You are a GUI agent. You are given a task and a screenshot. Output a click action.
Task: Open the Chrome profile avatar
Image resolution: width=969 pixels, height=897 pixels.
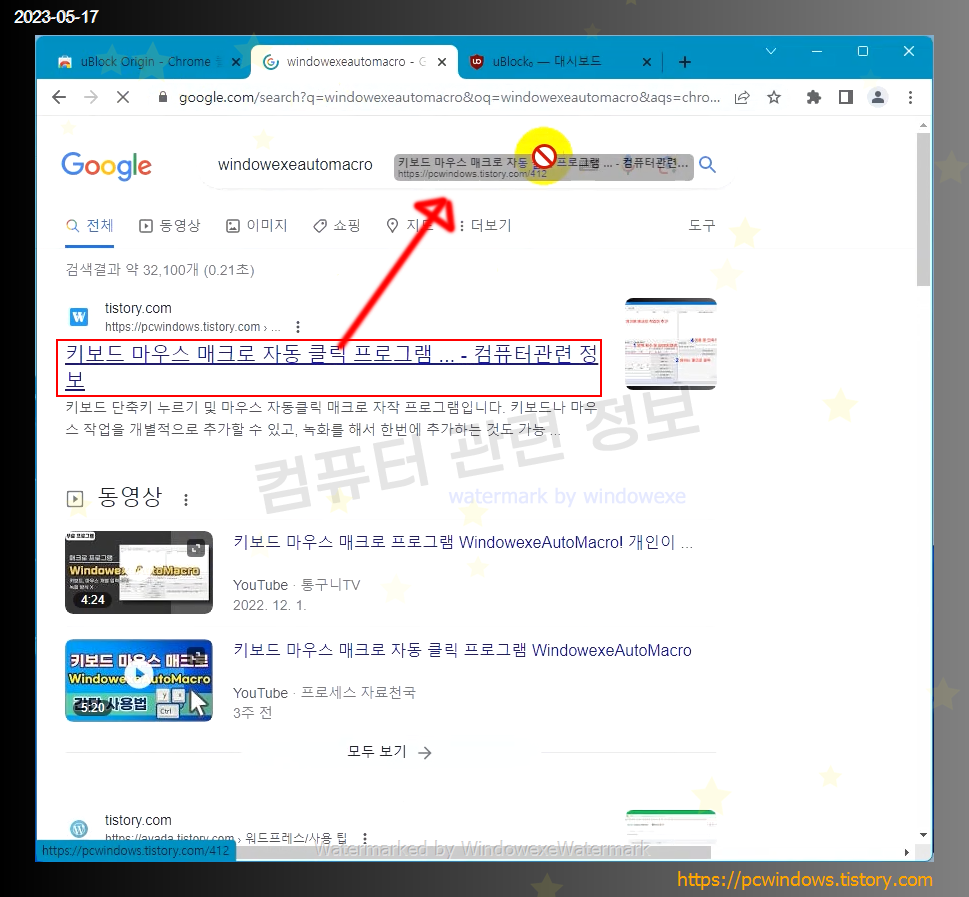tap(878, 97)
